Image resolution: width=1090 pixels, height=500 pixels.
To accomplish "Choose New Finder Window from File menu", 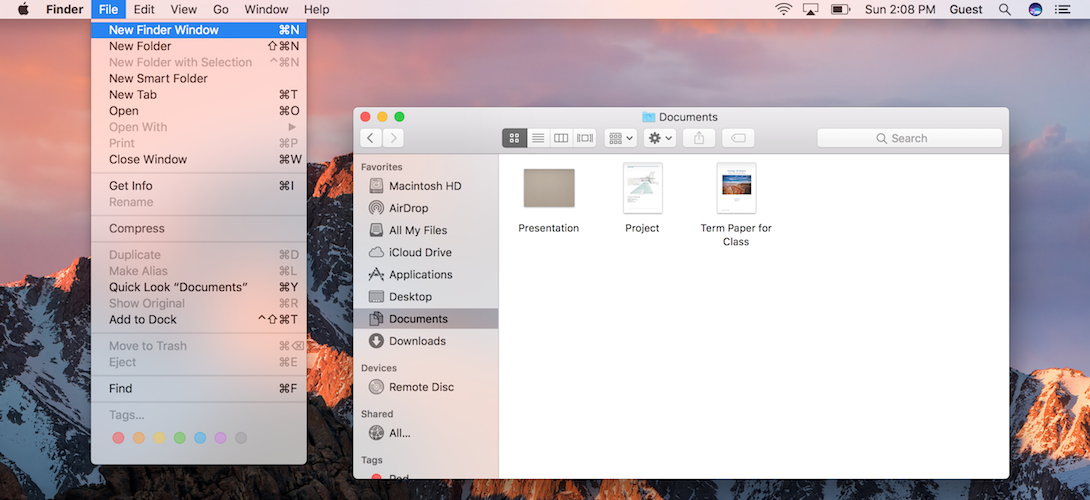I will click(199, 30).
